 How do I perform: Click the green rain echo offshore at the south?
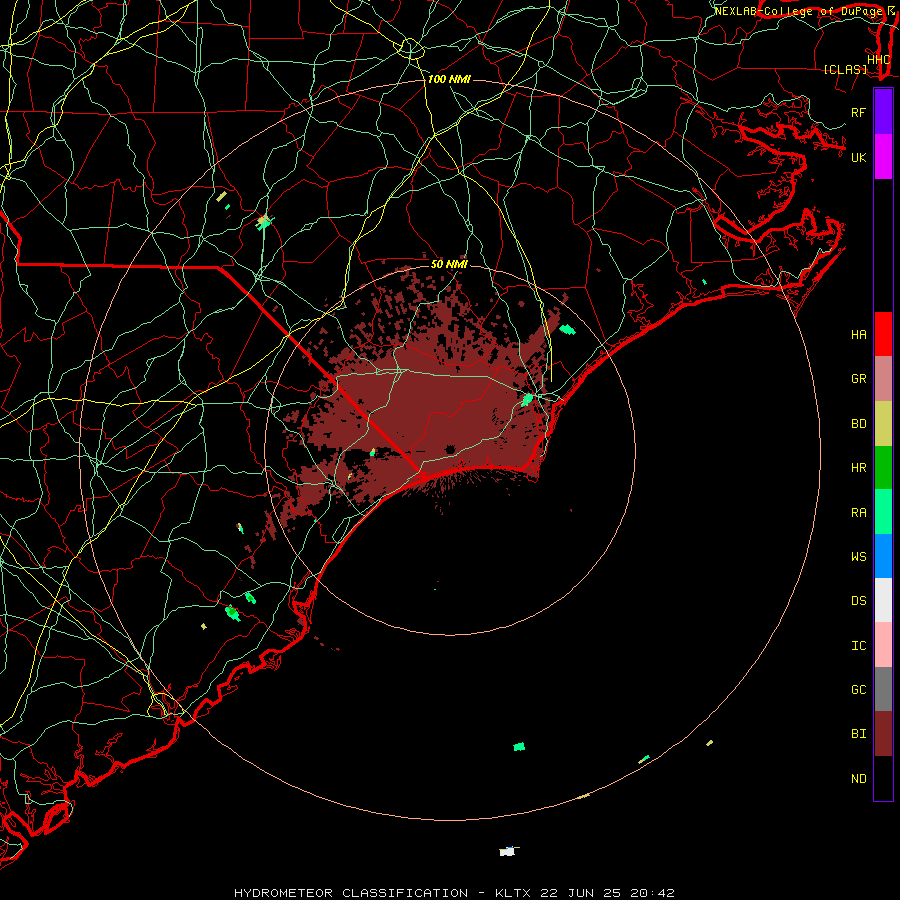[x=519, y=746]
